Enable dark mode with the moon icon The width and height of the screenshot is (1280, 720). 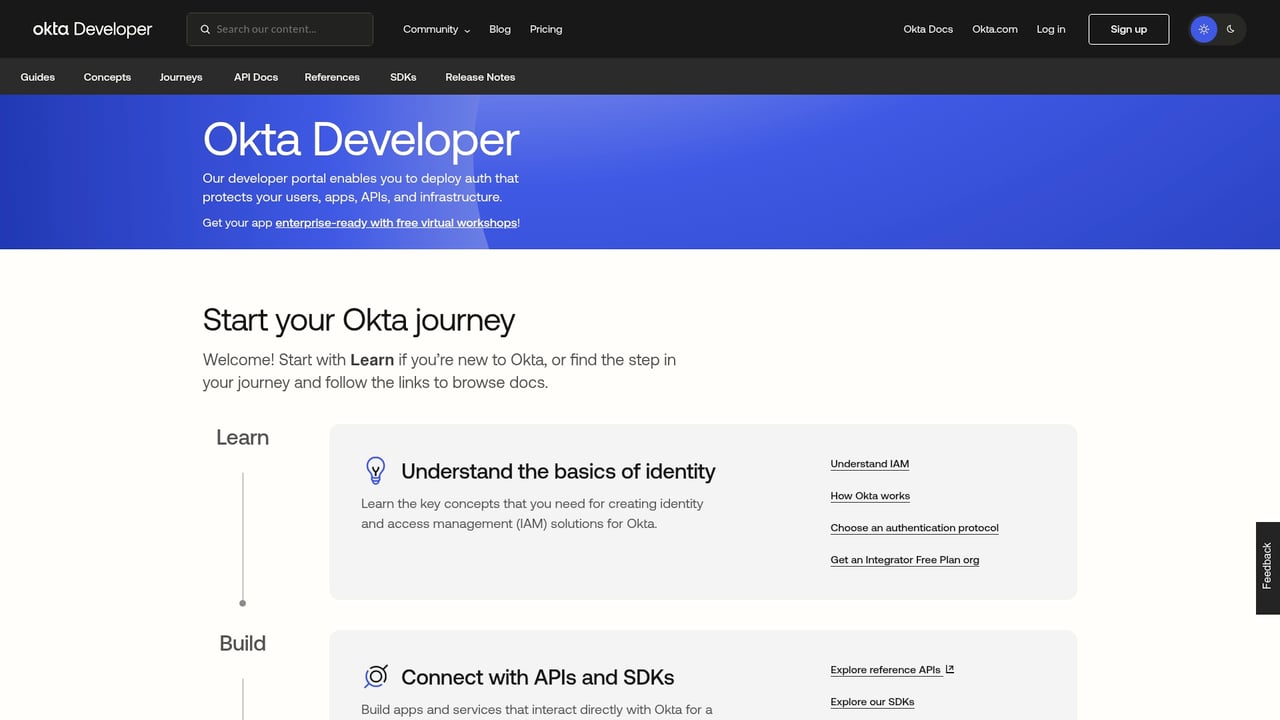(x=1230, y=29)
